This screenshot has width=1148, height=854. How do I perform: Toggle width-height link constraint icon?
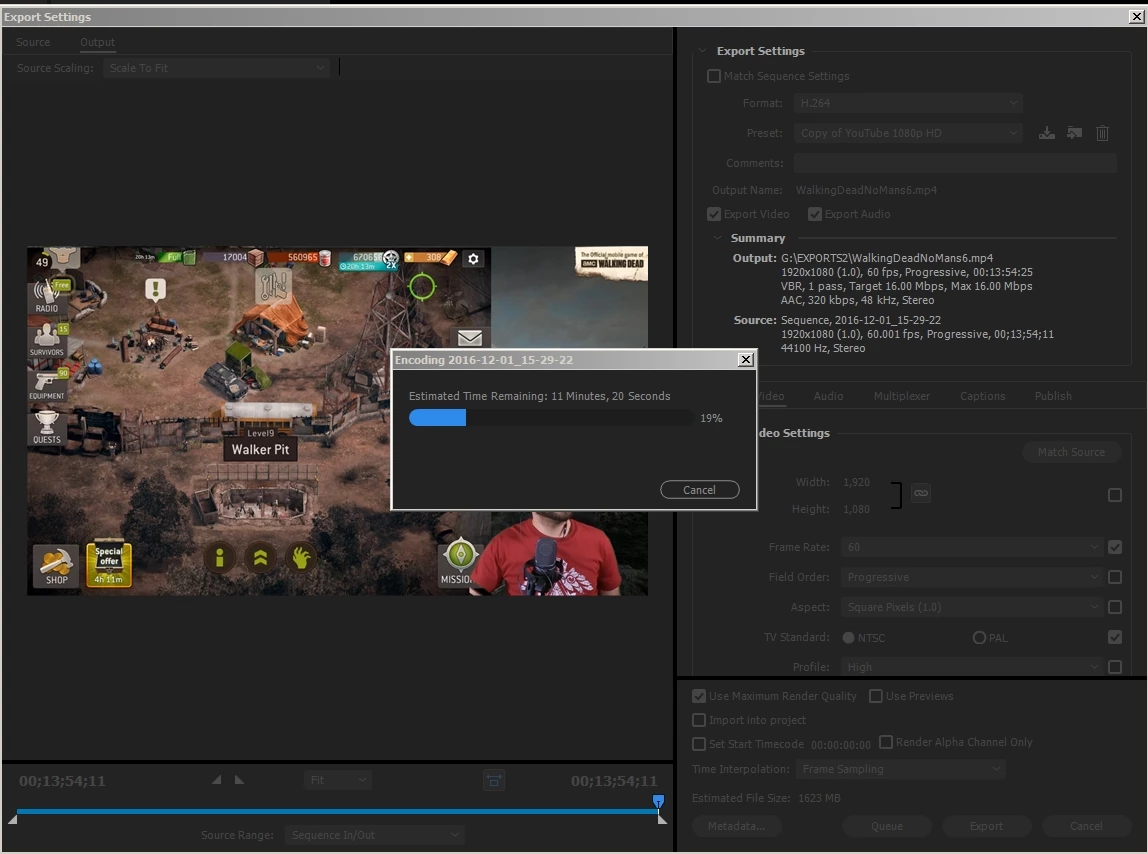(x=921, y=493)
